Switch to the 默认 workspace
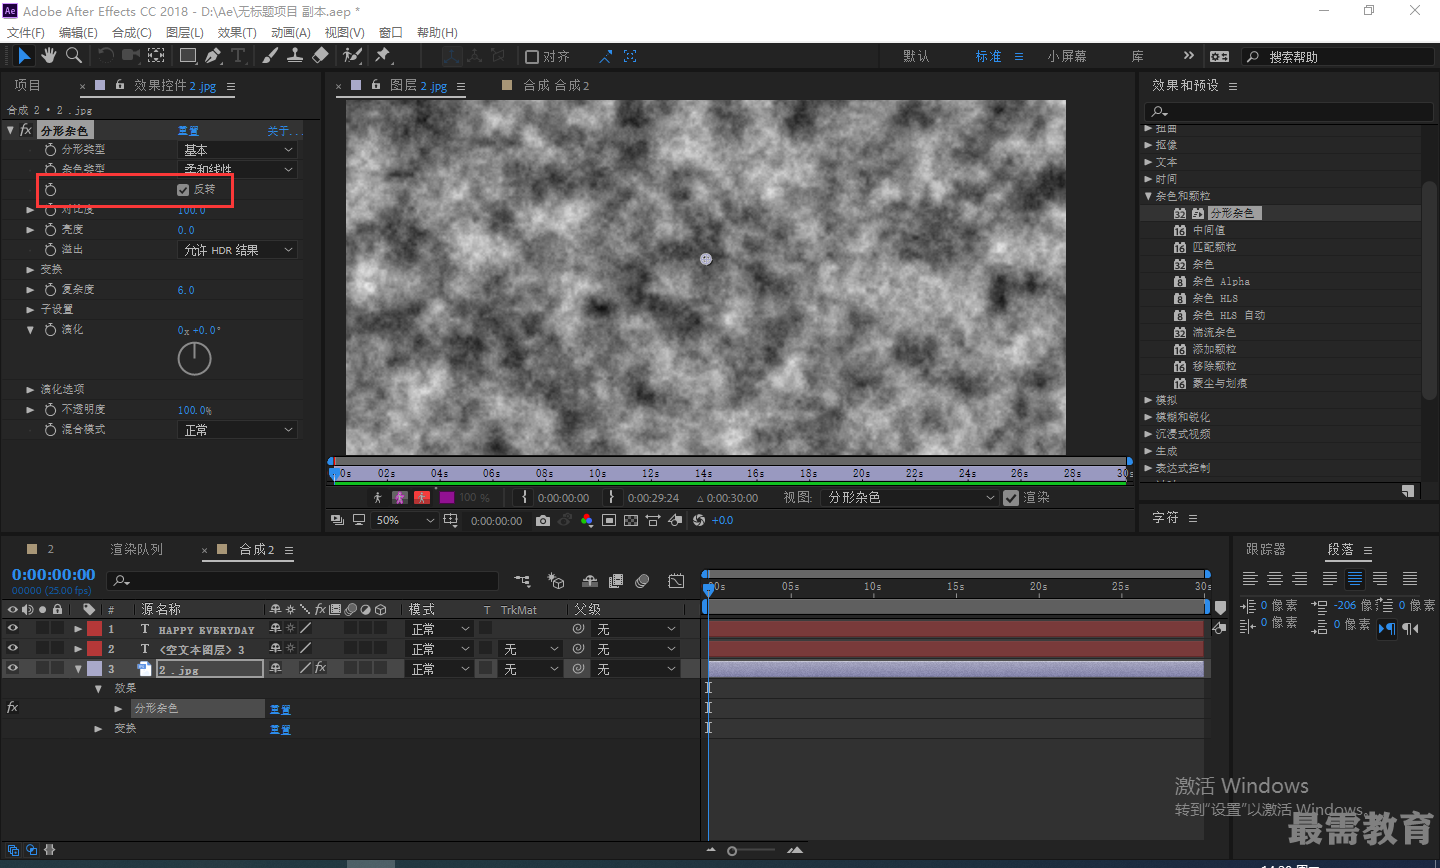The width and height of the screenshot is (1440, 868). 916,56
